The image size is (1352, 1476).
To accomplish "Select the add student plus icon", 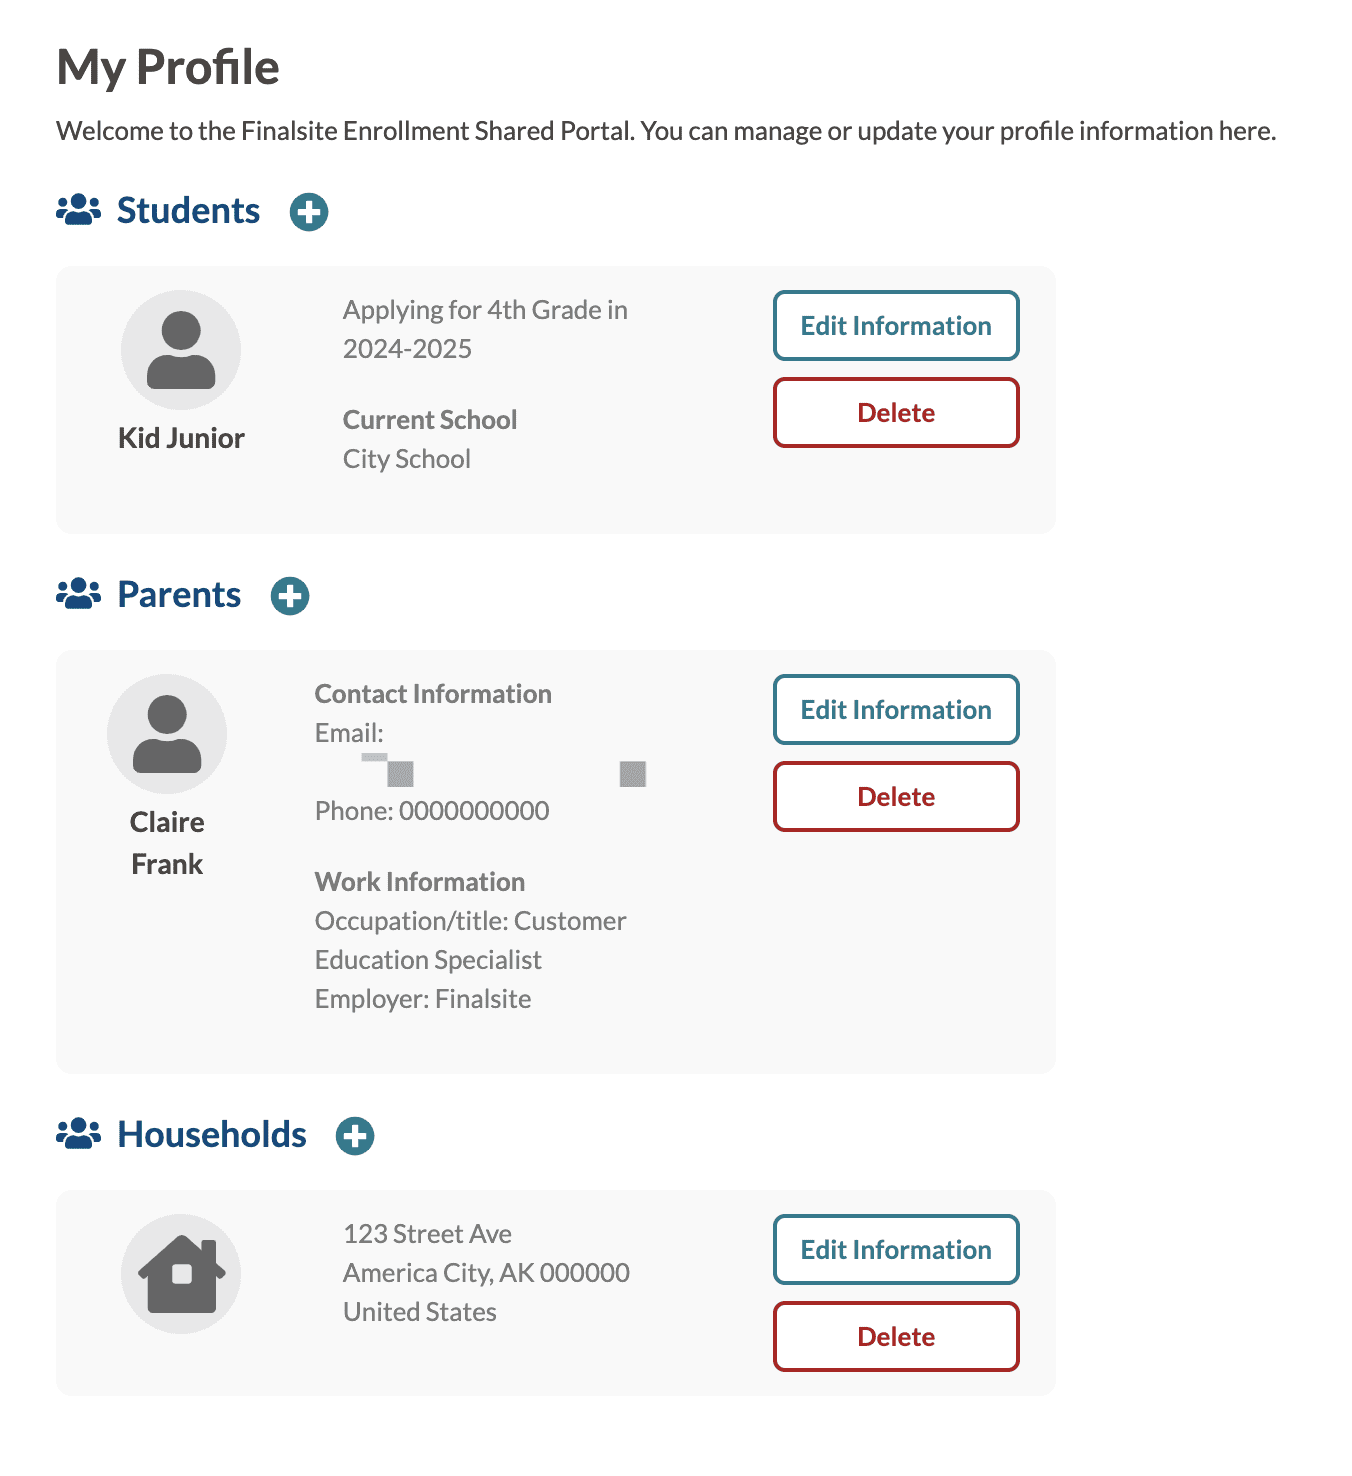I will pos(308,211).
